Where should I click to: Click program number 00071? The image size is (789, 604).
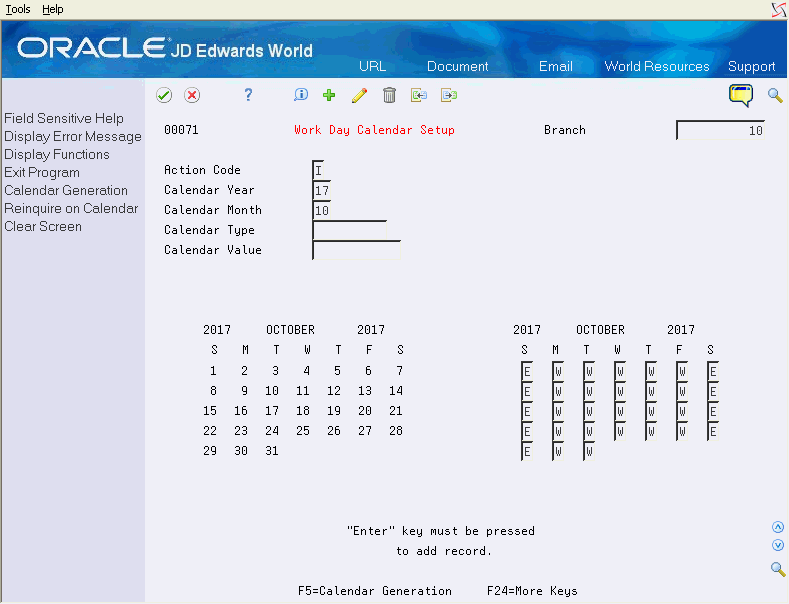tap(181, 130)
